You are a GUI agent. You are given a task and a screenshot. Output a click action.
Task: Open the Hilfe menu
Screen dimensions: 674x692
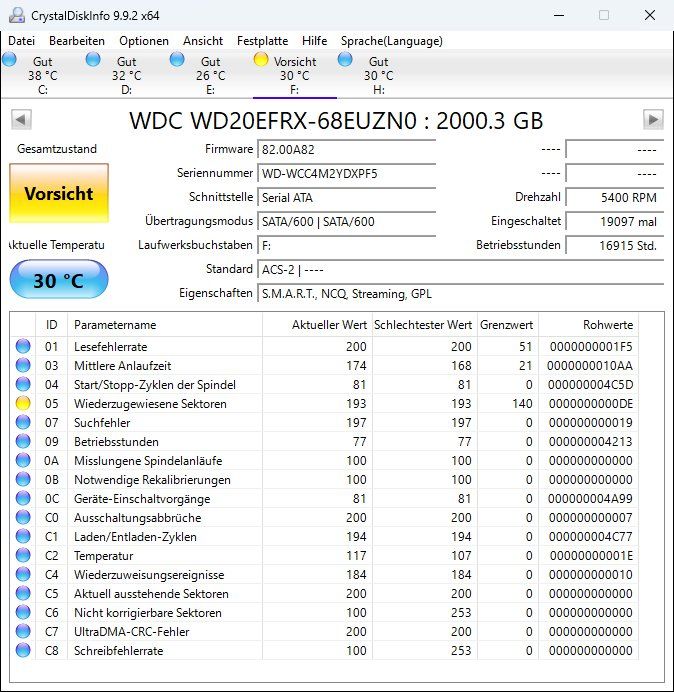(x=315, y=41)
